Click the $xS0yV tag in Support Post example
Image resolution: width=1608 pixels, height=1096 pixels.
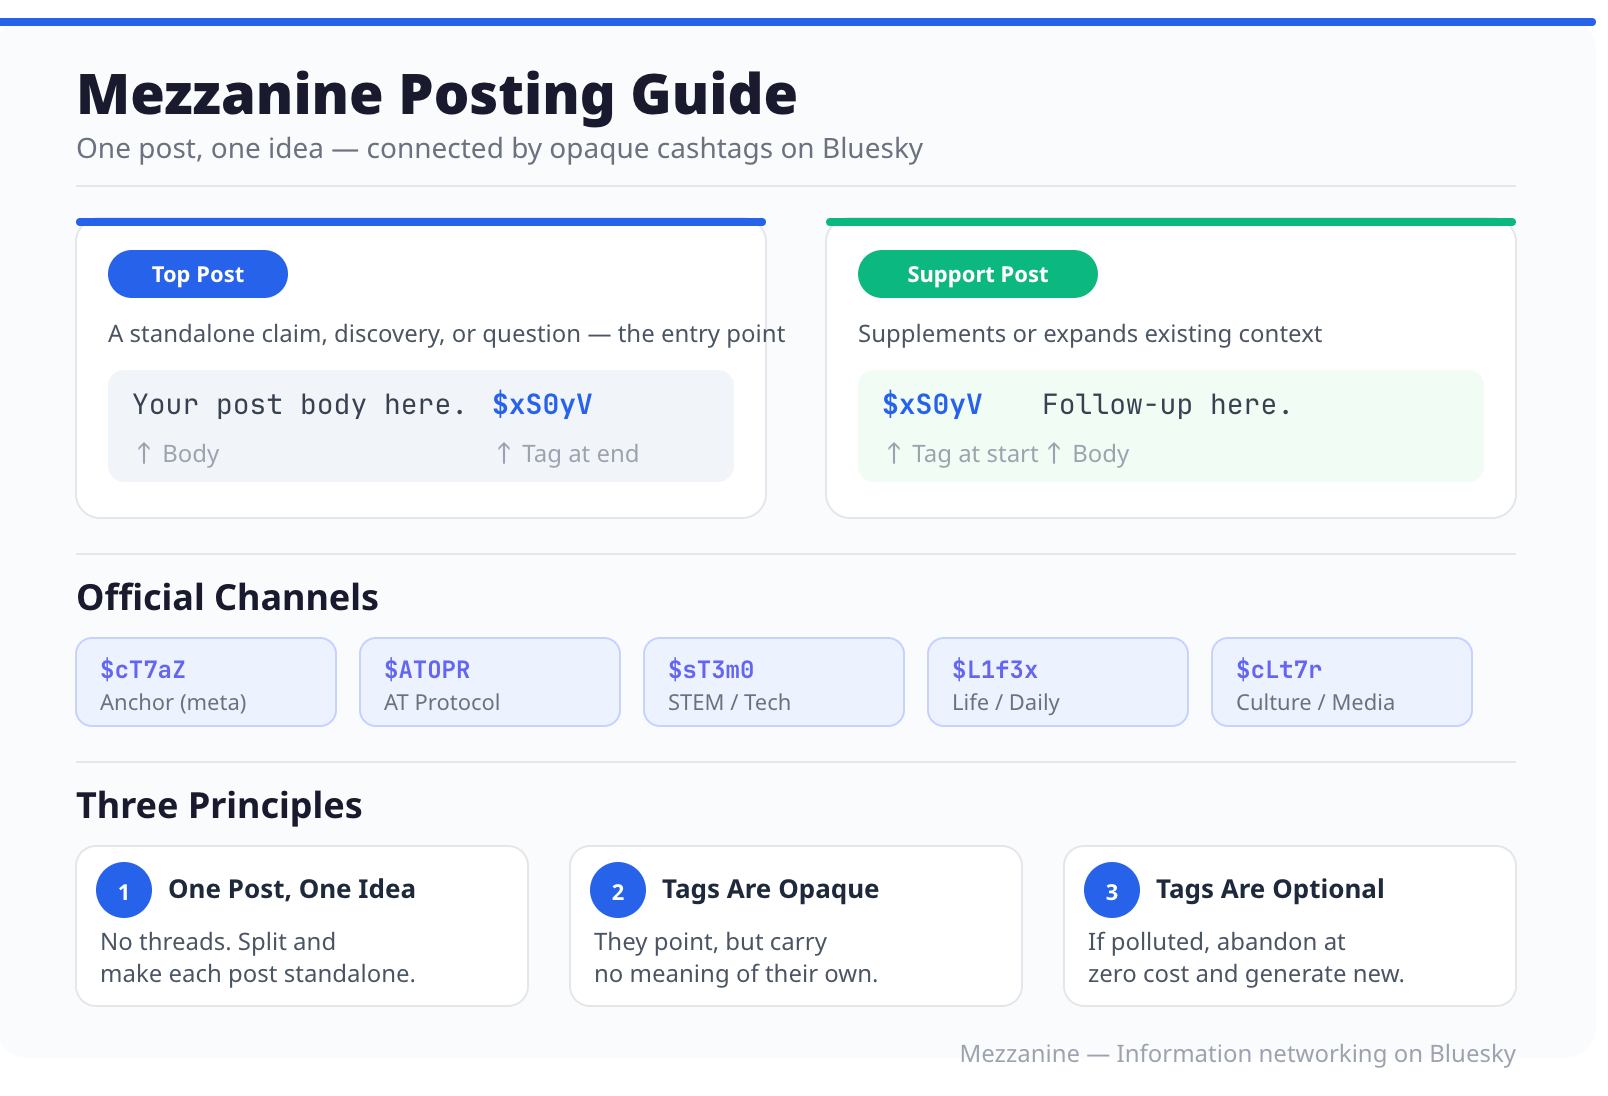pos(932,405)
